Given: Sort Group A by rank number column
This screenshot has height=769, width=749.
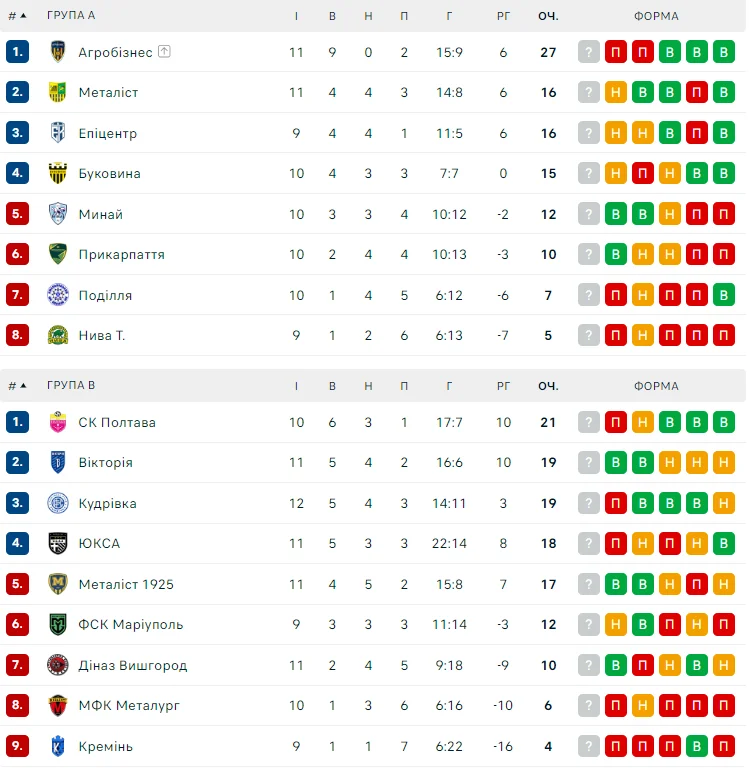Looking at the screenshot, I should [x=17, y=16].
